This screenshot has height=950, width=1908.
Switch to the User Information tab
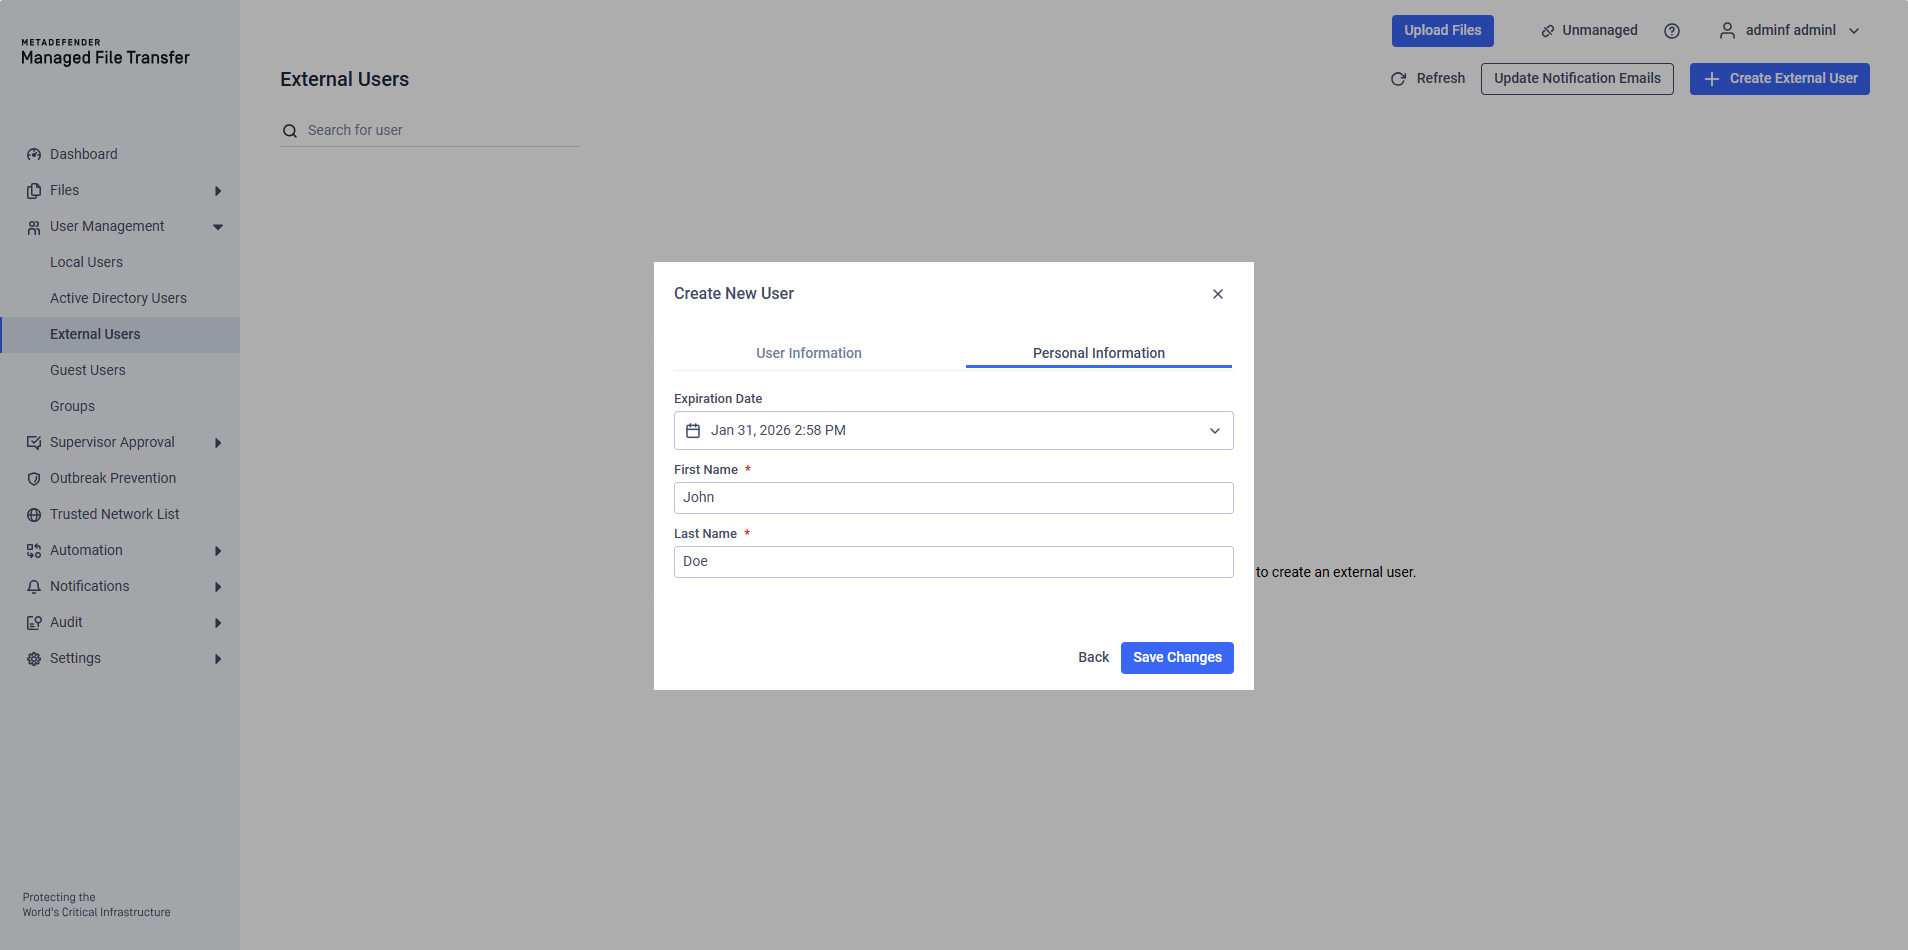click(808, 353)
